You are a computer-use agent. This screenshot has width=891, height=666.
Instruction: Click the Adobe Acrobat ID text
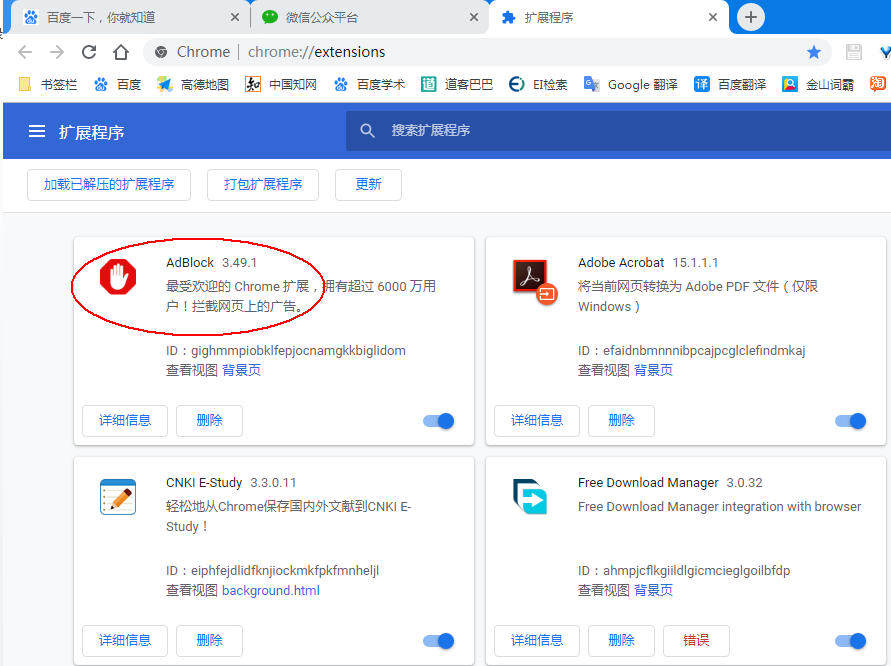pyautogui.click(x=692, y=351)
